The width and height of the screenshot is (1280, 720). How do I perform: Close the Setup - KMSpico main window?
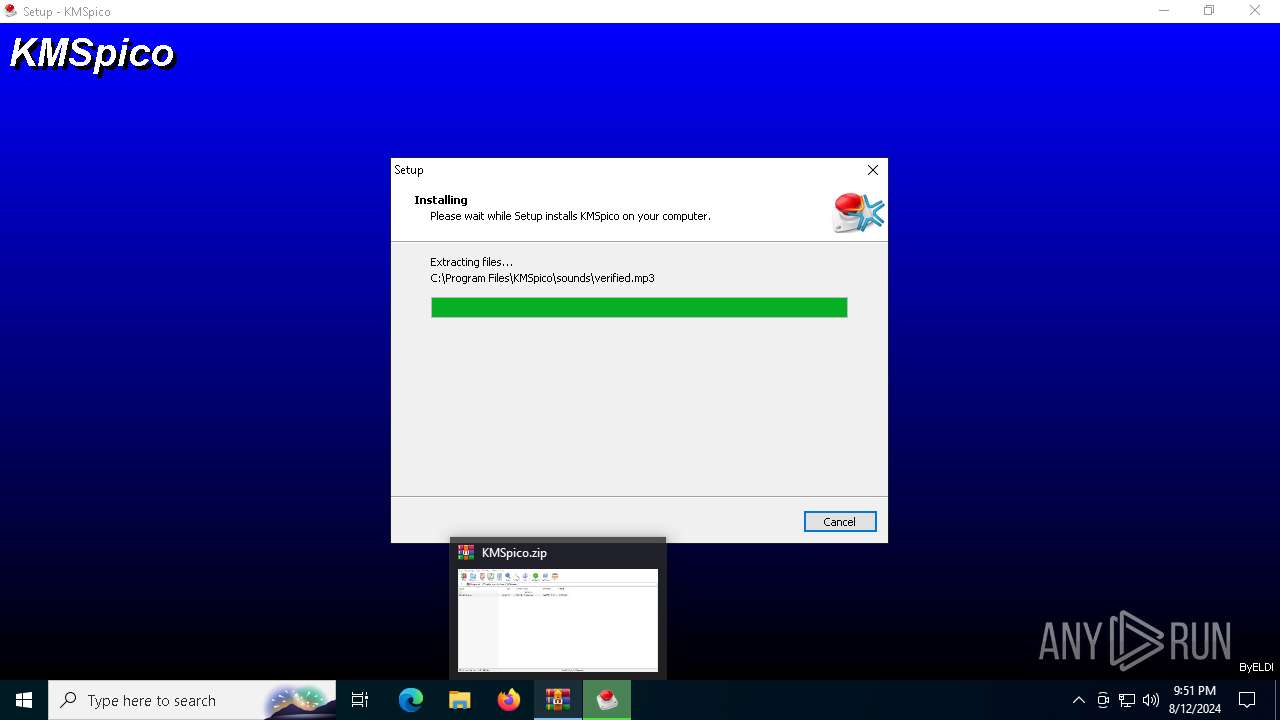coord(1255,11)
